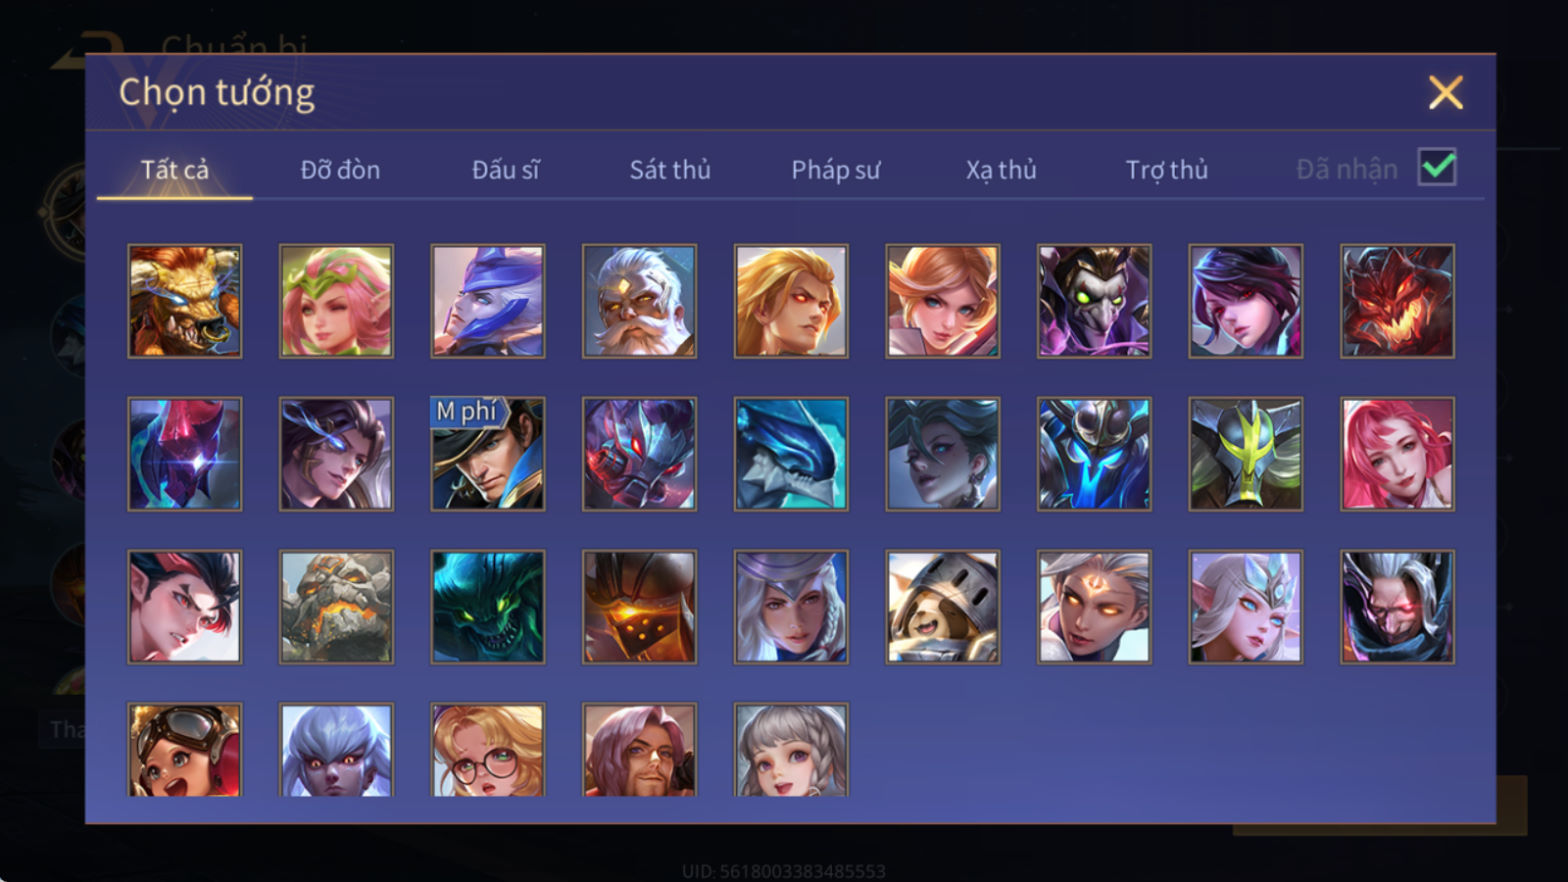This screenshot has height=882, width=1568.
Task: Choose the white-bearded old man hero
Action: [639, 301]
